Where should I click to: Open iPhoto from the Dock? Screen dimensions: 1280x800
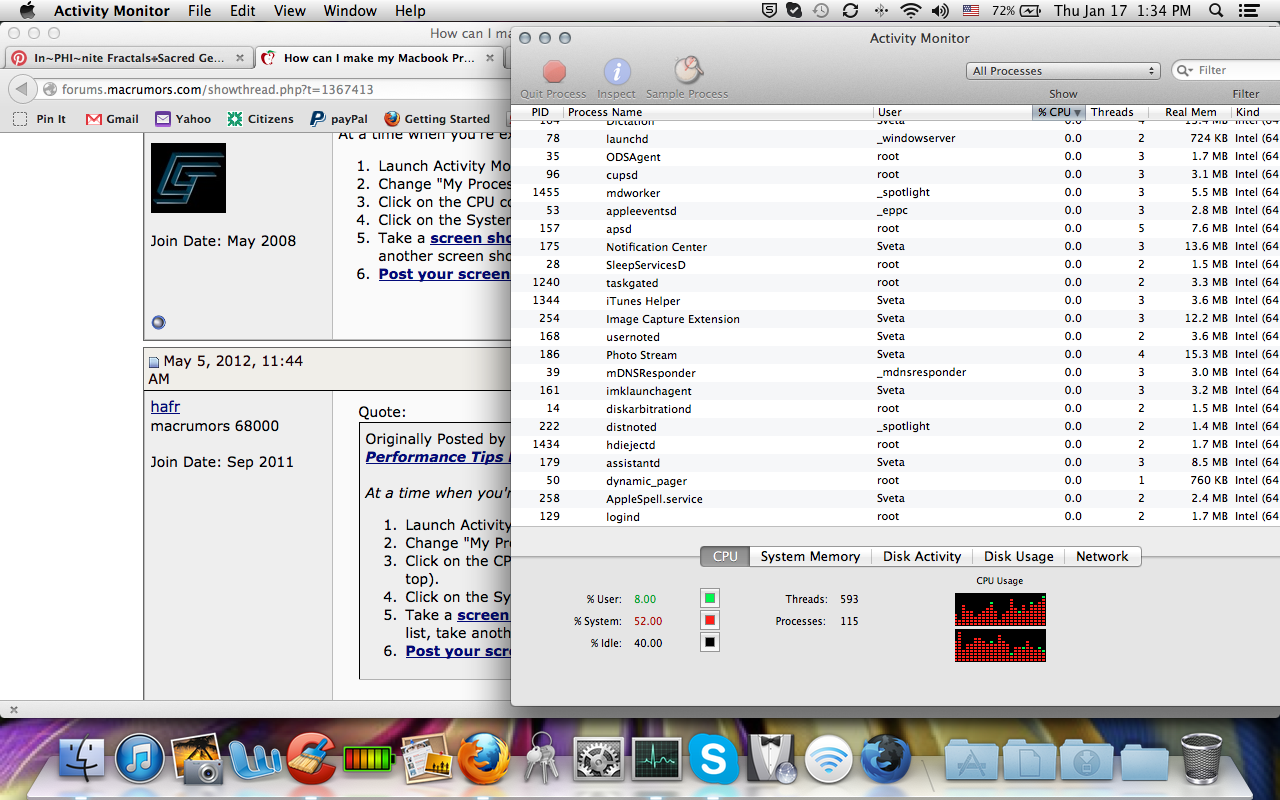[197, 759]
